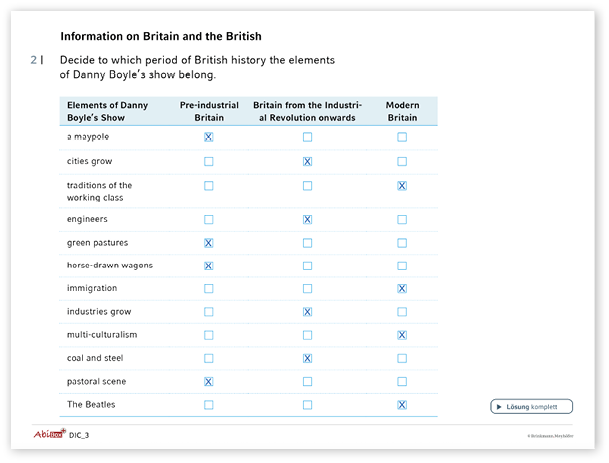Uncheck Modern Britain for multi-culturalism
609x463 pixels.
(402, 335)
